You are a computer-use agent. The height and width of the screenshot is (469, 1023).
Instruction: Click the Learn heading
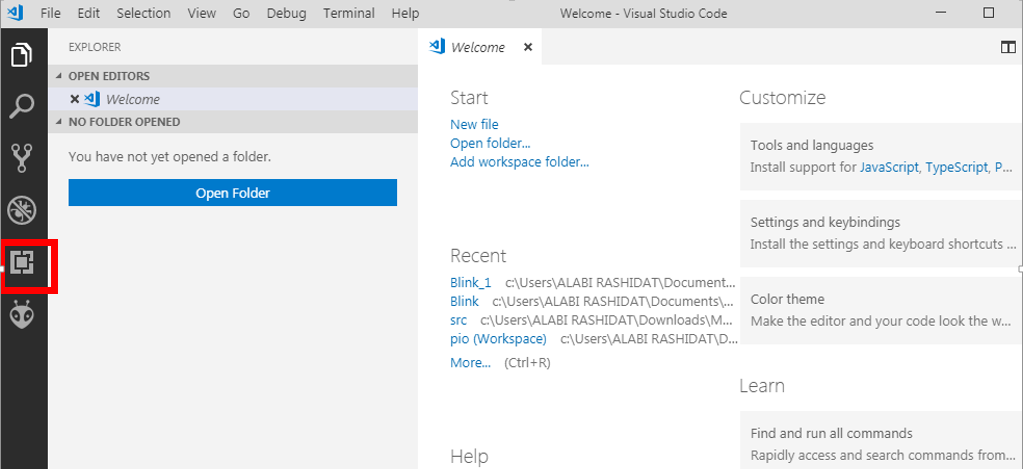click(x=762, y=386)
